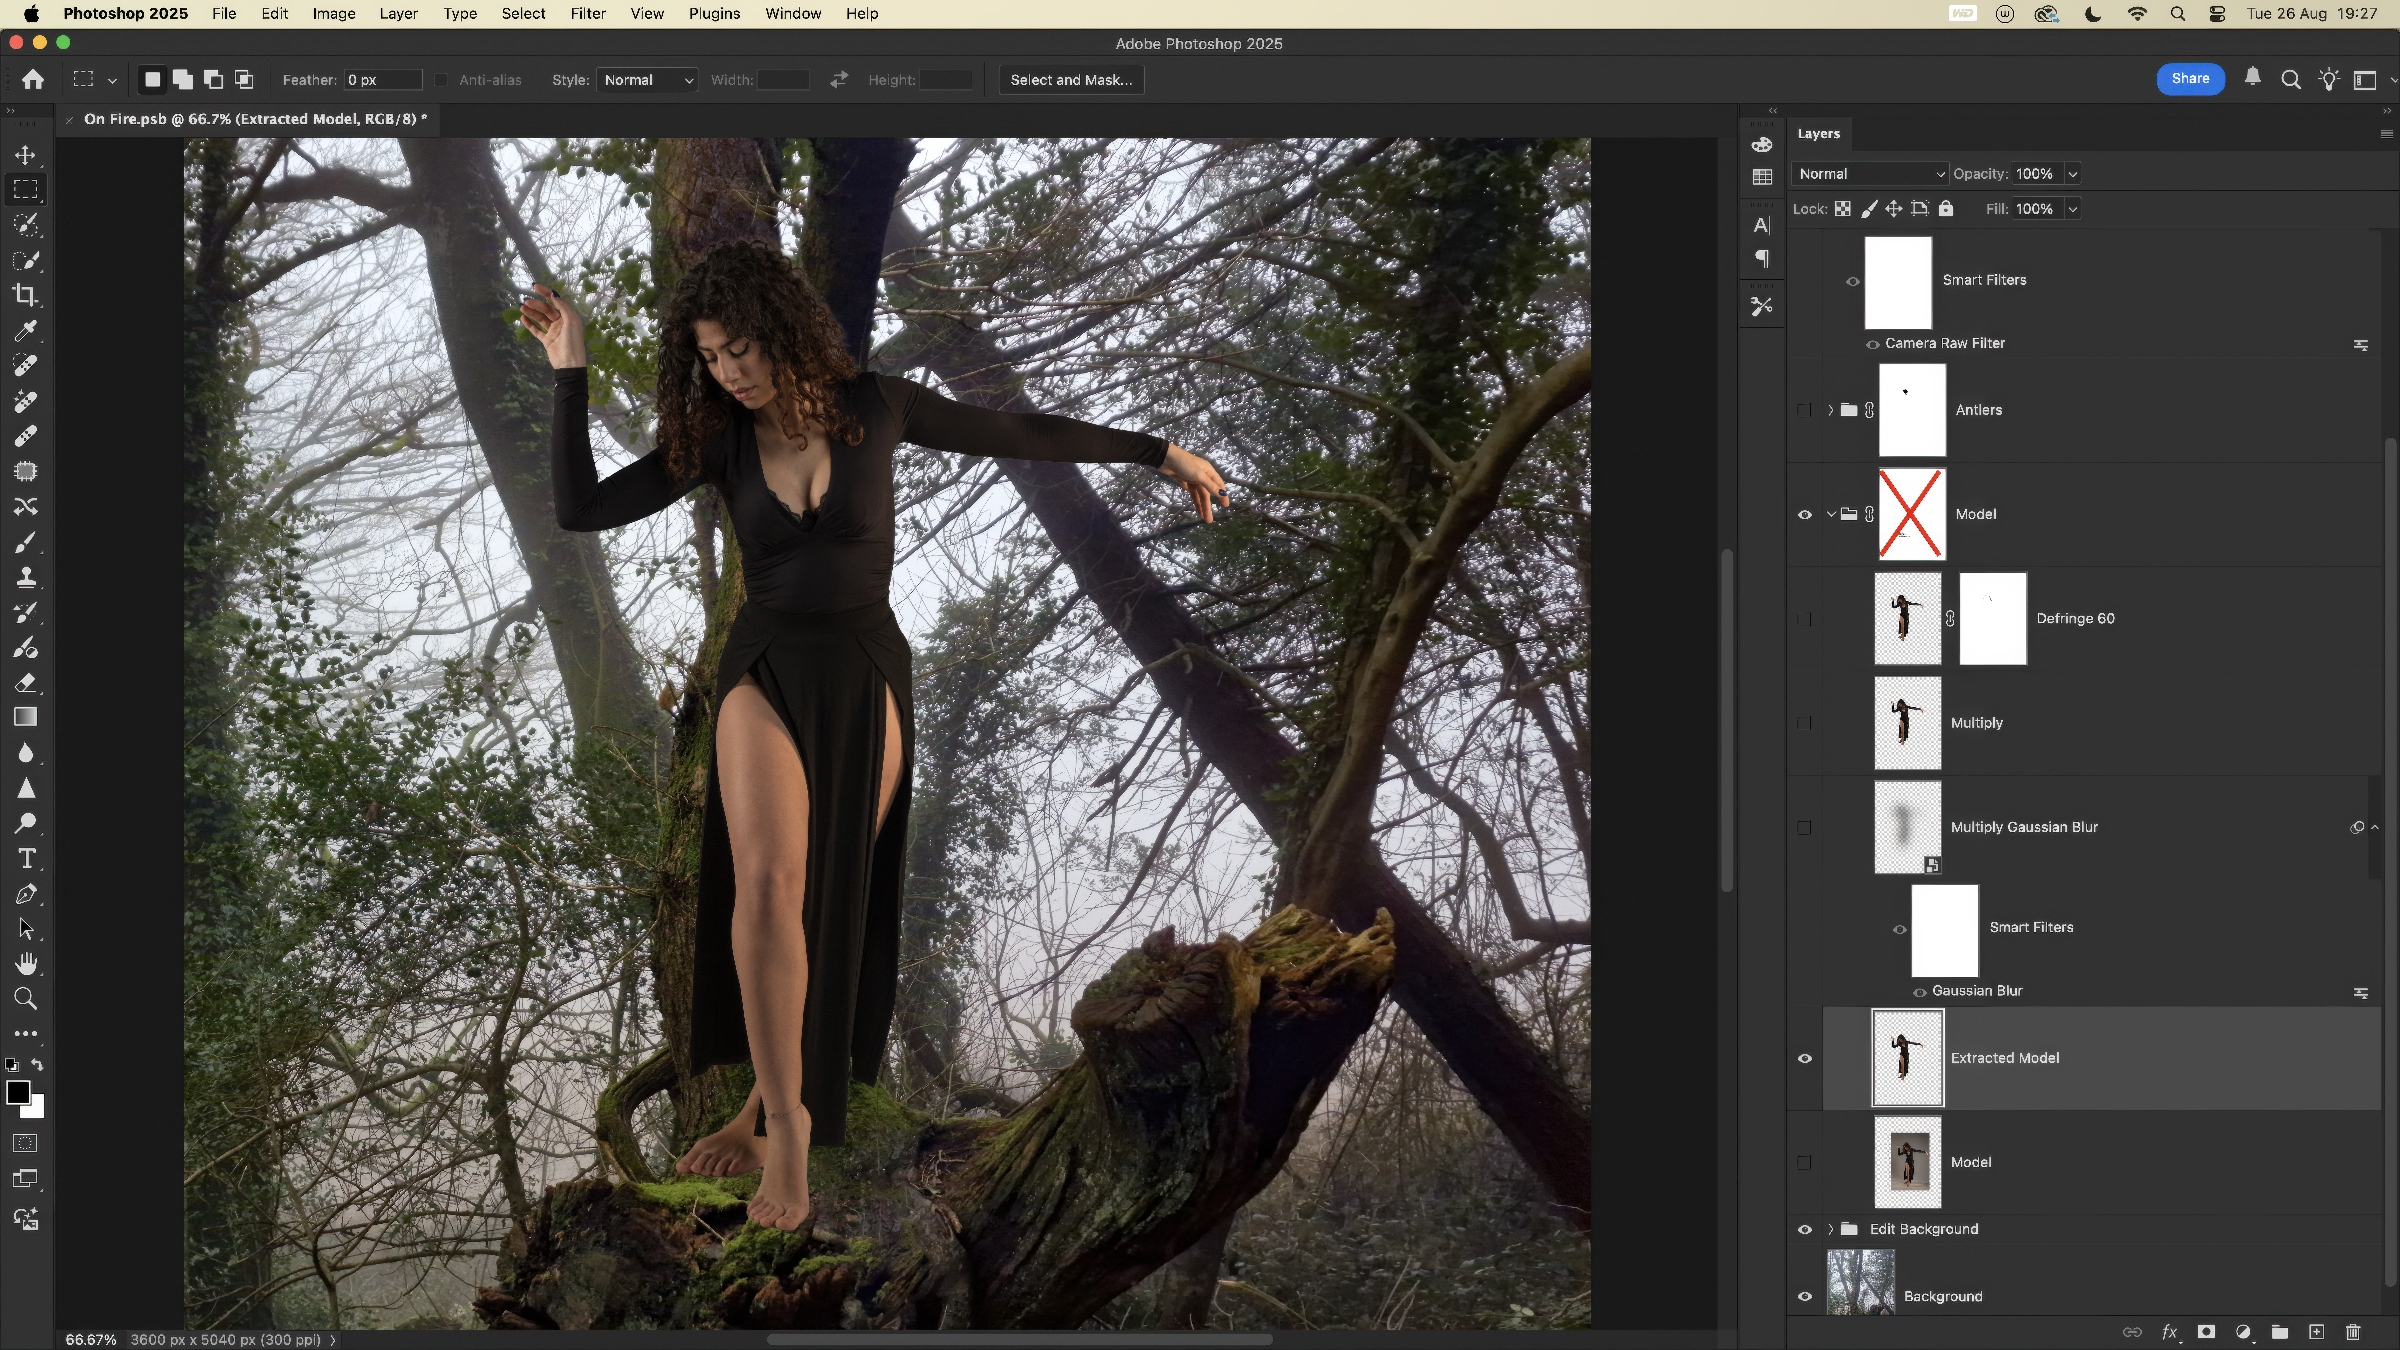Select the Horizontal Type tool
The image size is (2400, 1350).
tap(26, 858)
